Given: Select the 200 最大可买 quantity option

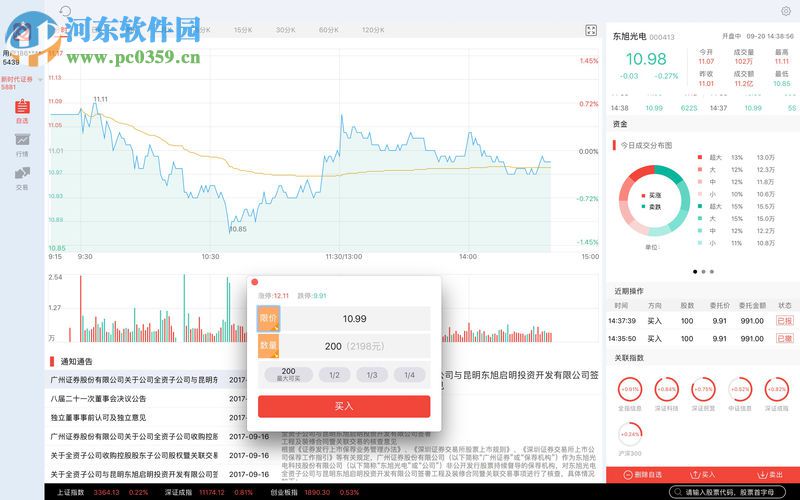Looking at the screenshot, I should 288,374.
